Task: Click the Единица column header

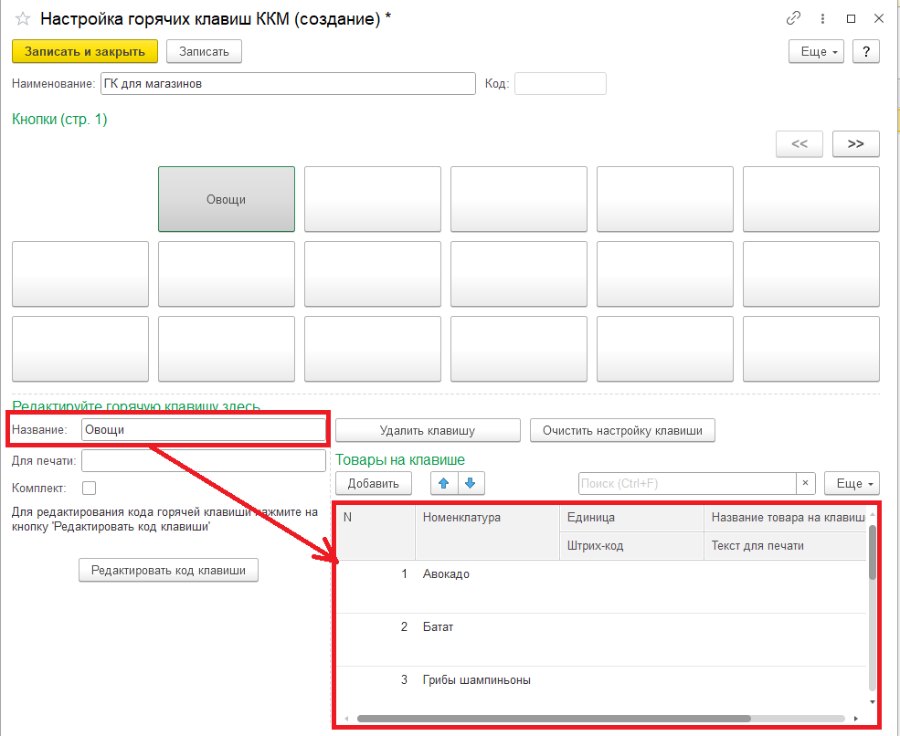Action: click(x=631, y=518)
